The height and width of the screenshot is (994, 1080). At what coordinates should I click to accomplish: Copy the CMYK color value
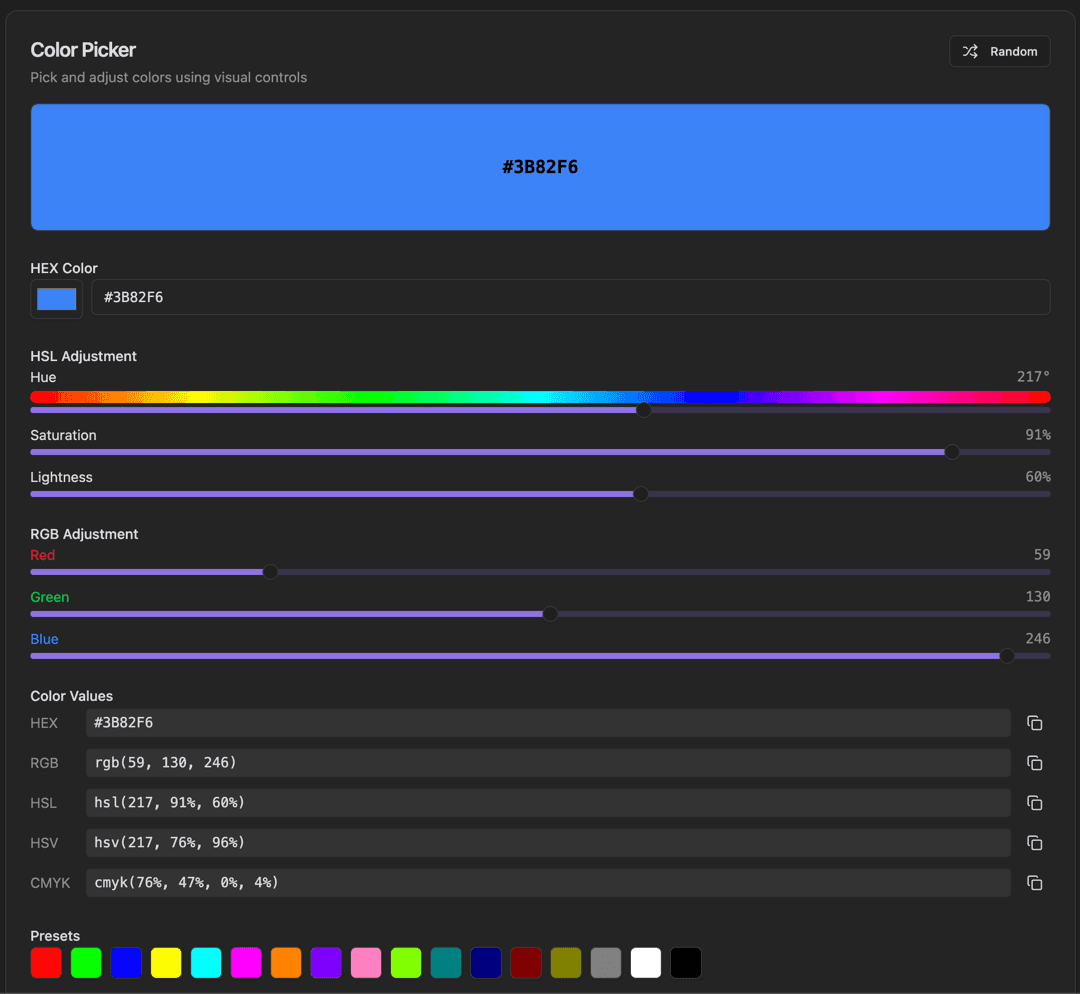(1034, 882)
